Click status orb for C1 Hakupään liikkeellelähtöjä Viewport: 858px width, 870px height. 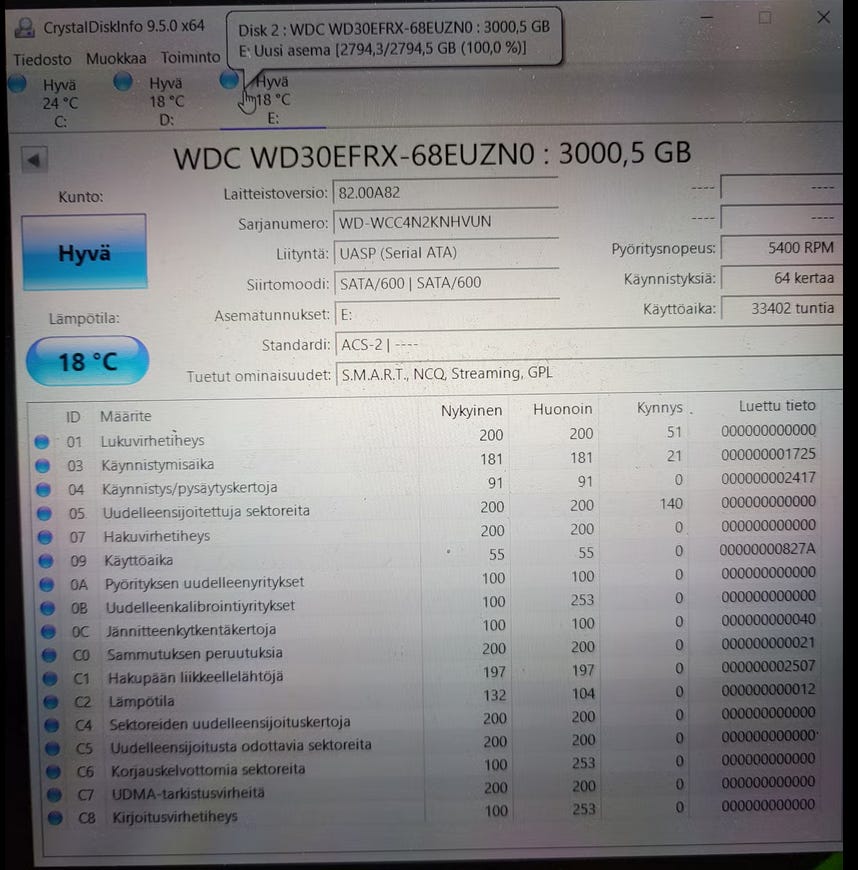(50, 679)
